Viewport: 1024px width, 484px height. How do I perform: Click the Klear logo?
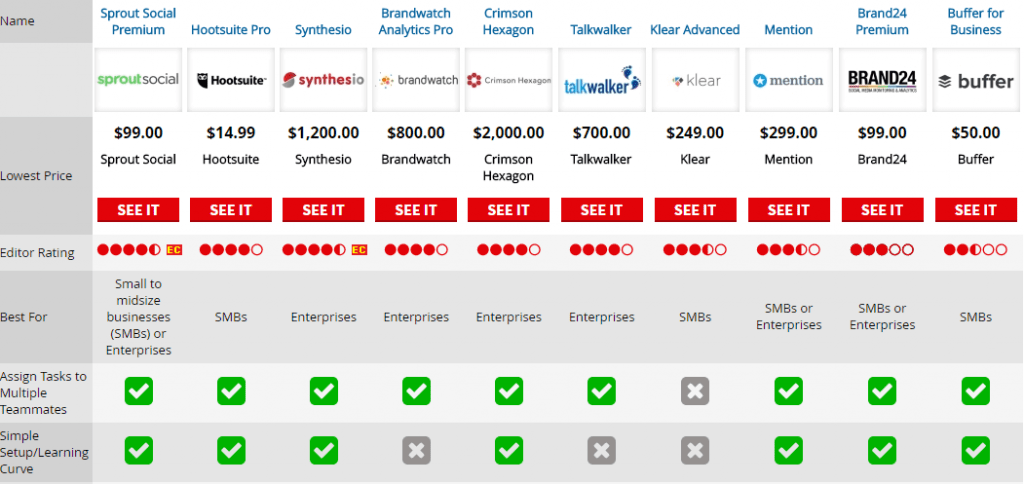click(695, 80)
